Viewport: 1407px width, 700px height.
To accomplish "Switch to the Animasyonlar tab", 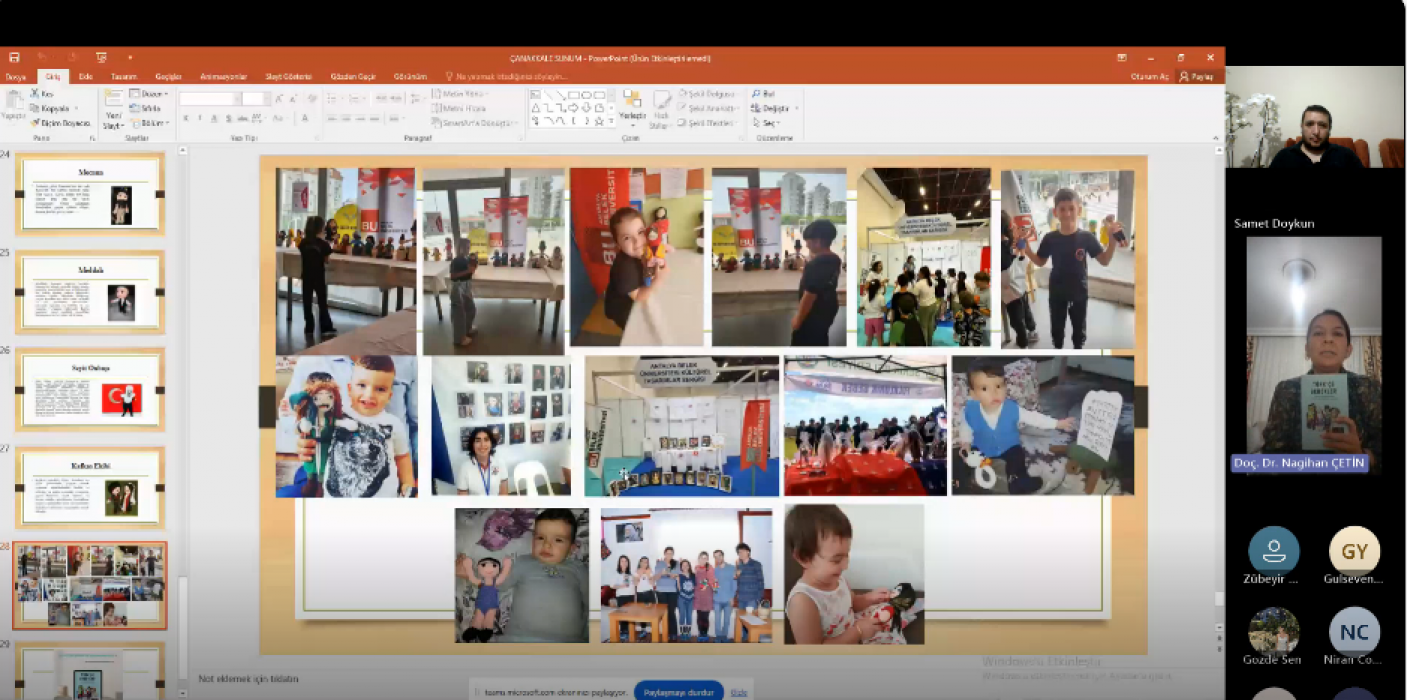I will click(223, 77).
